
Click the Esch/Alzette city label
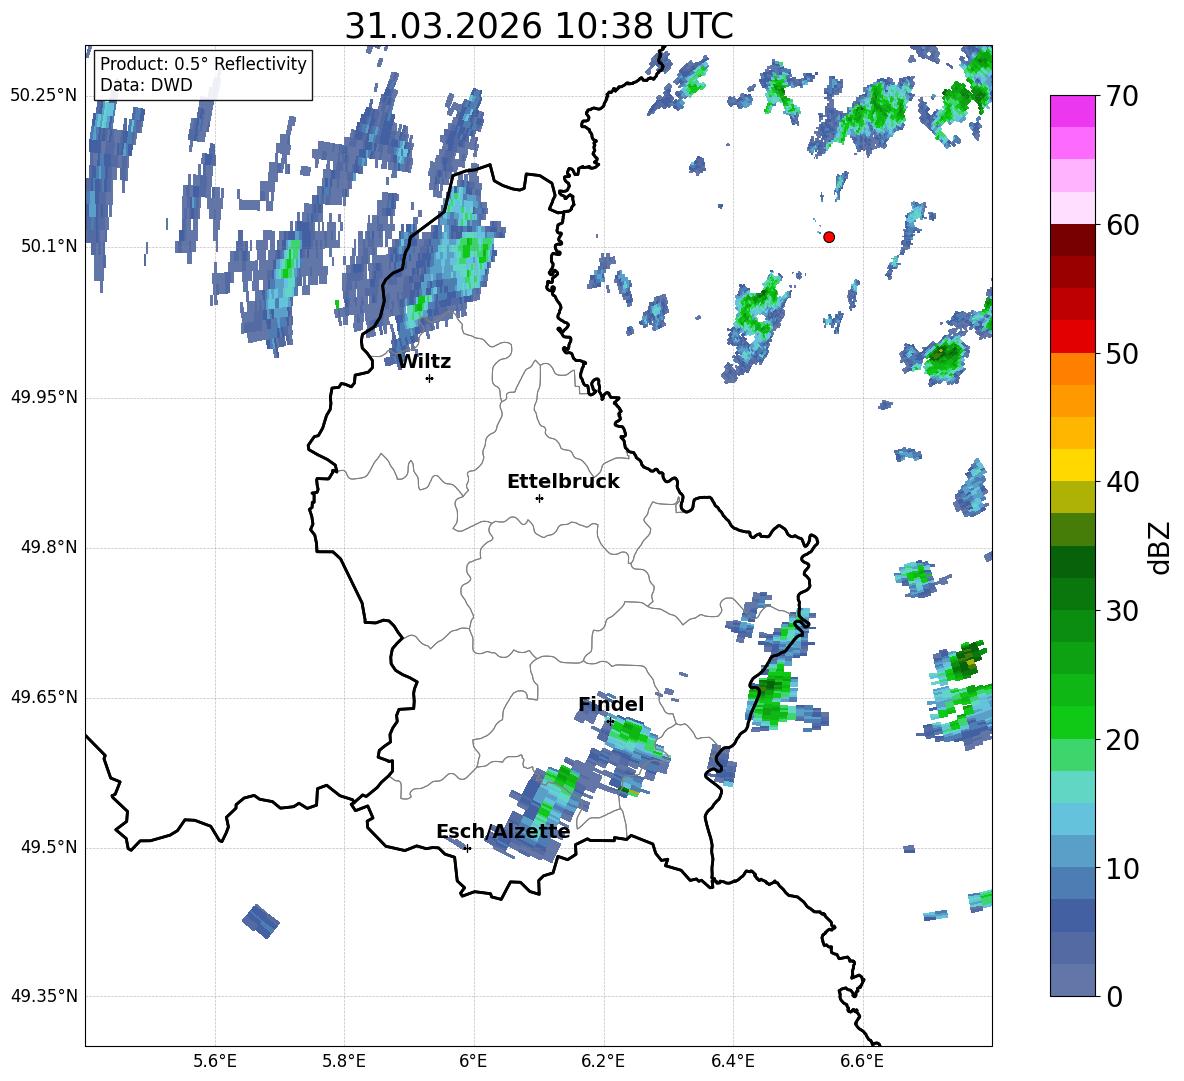point(503,832)
